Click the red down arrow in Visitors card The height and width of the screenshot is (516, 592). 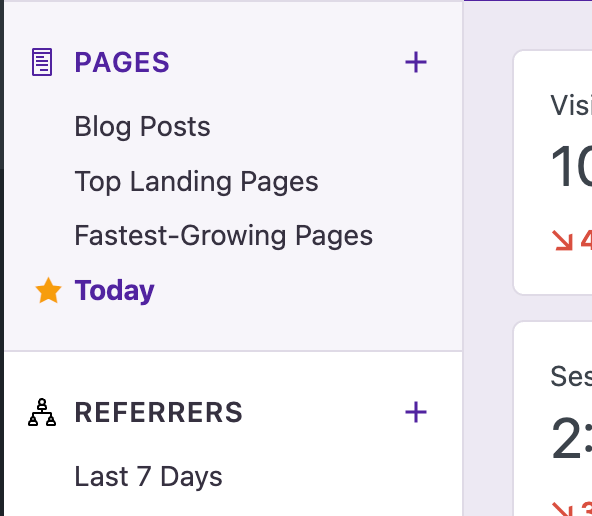point(562,240)
